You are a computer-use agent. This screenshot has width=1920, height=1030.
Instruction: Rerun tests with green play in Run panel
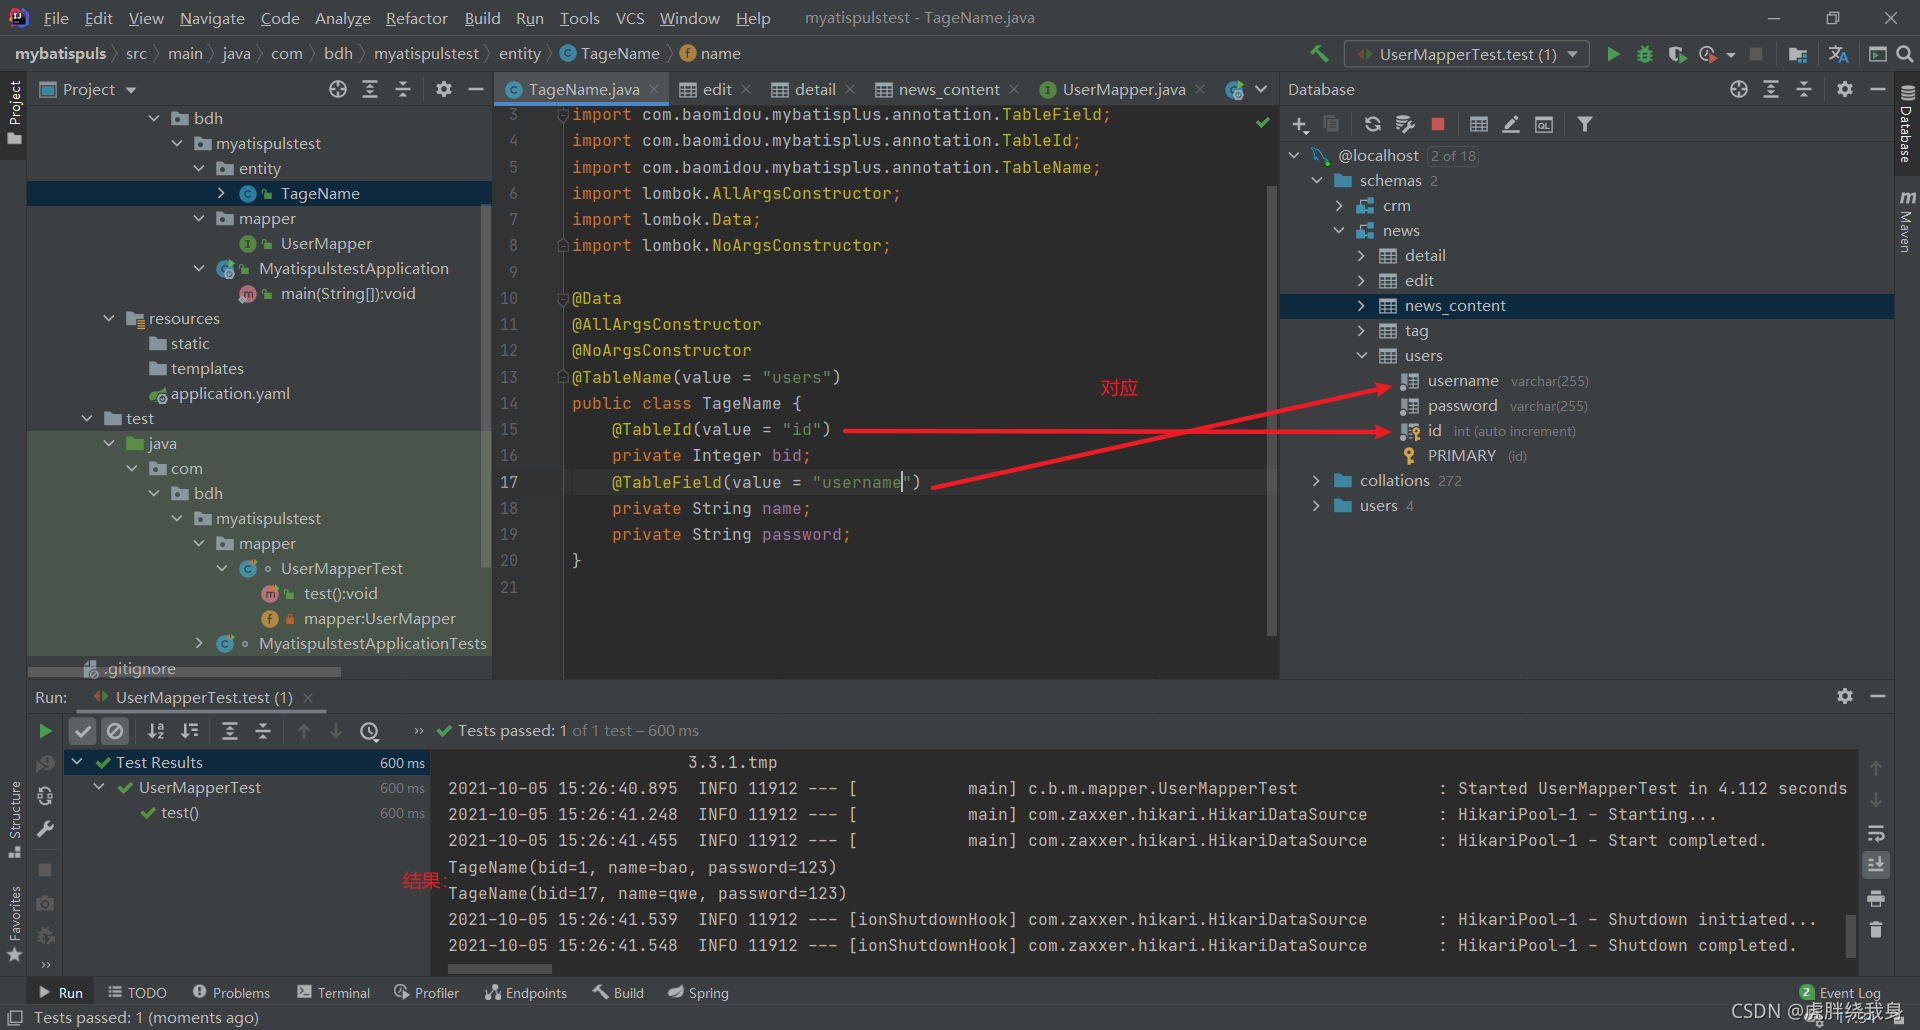(x=45, y=731)
